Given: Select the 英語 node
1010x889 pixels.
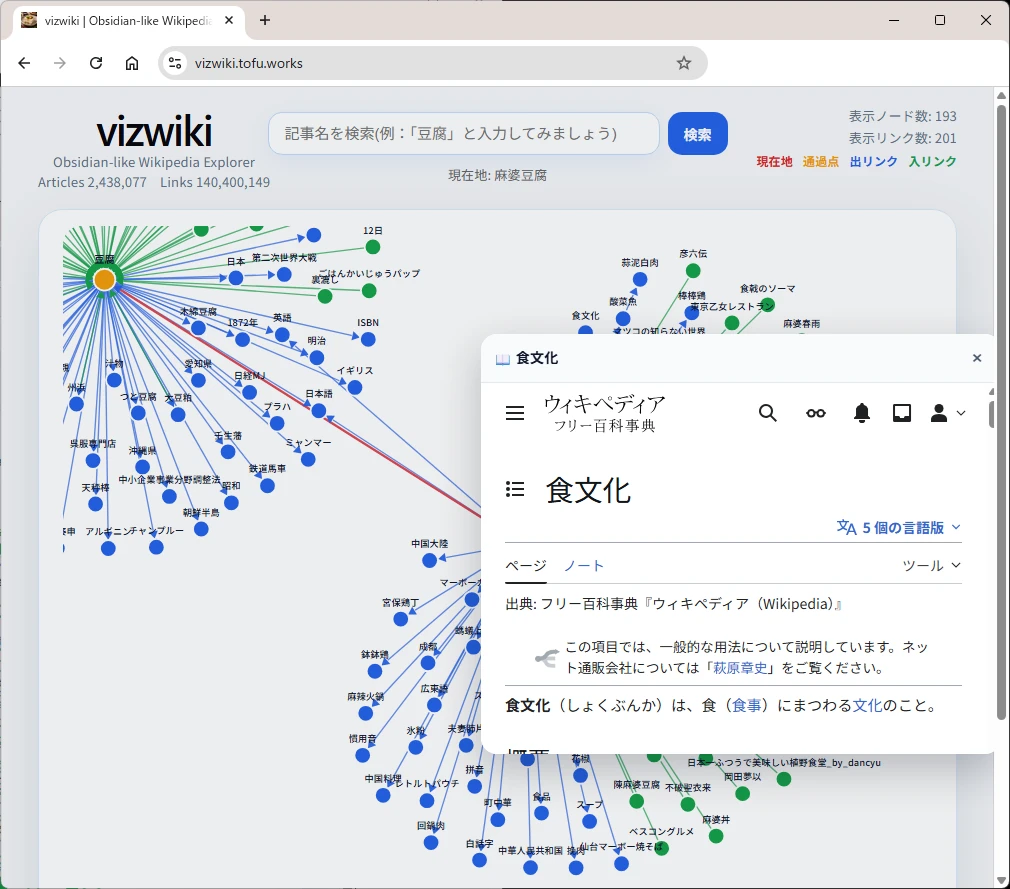Looking at the screenshot, I should pyautogui.click(x=282, y=334).
